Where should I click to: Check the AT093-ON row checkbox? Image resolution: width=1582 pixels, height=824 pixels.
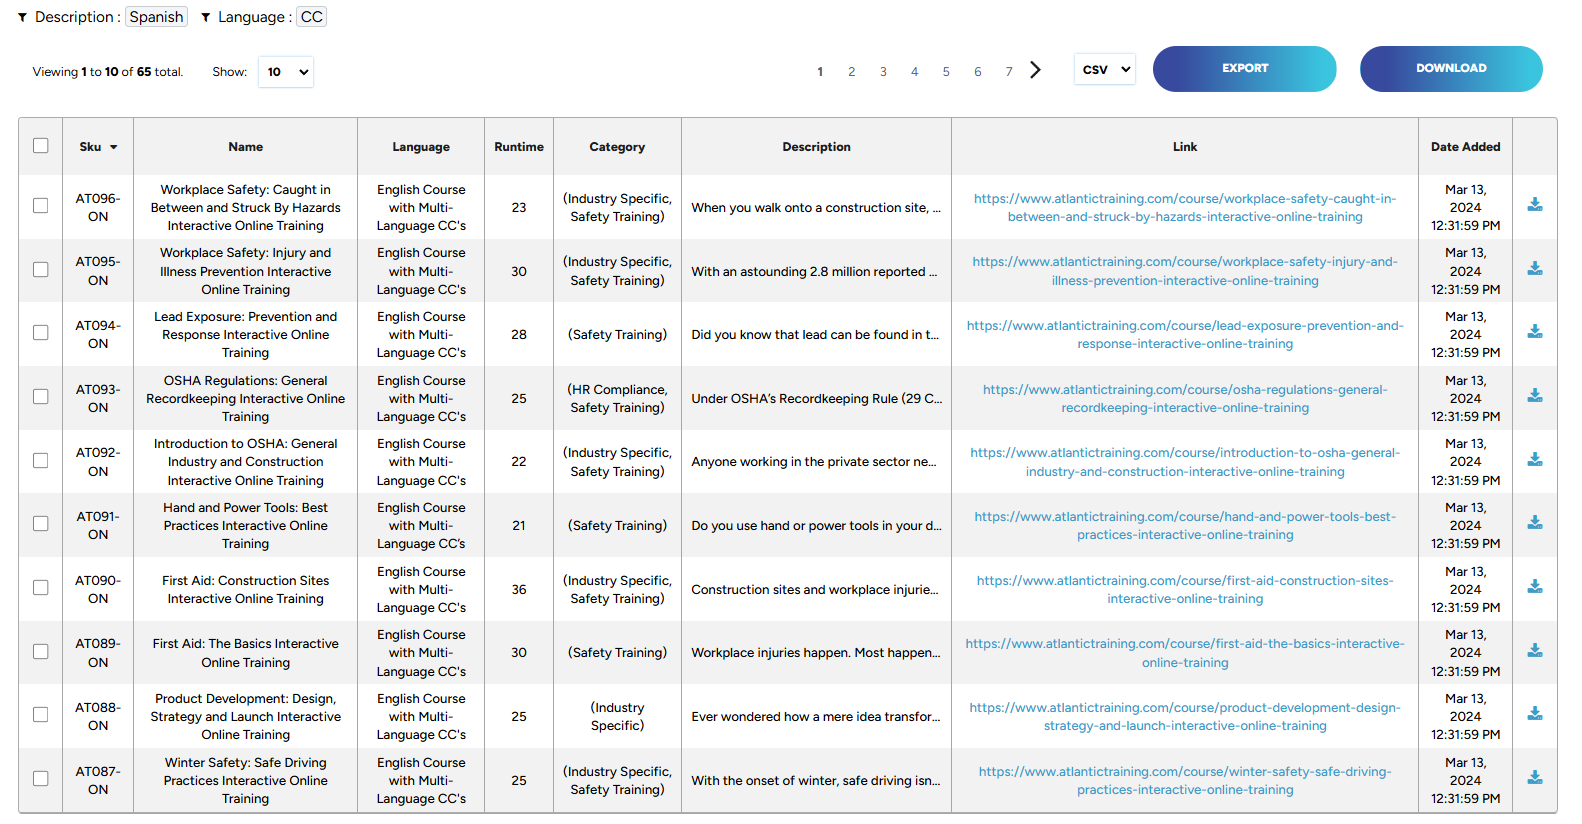pos(41,397)
